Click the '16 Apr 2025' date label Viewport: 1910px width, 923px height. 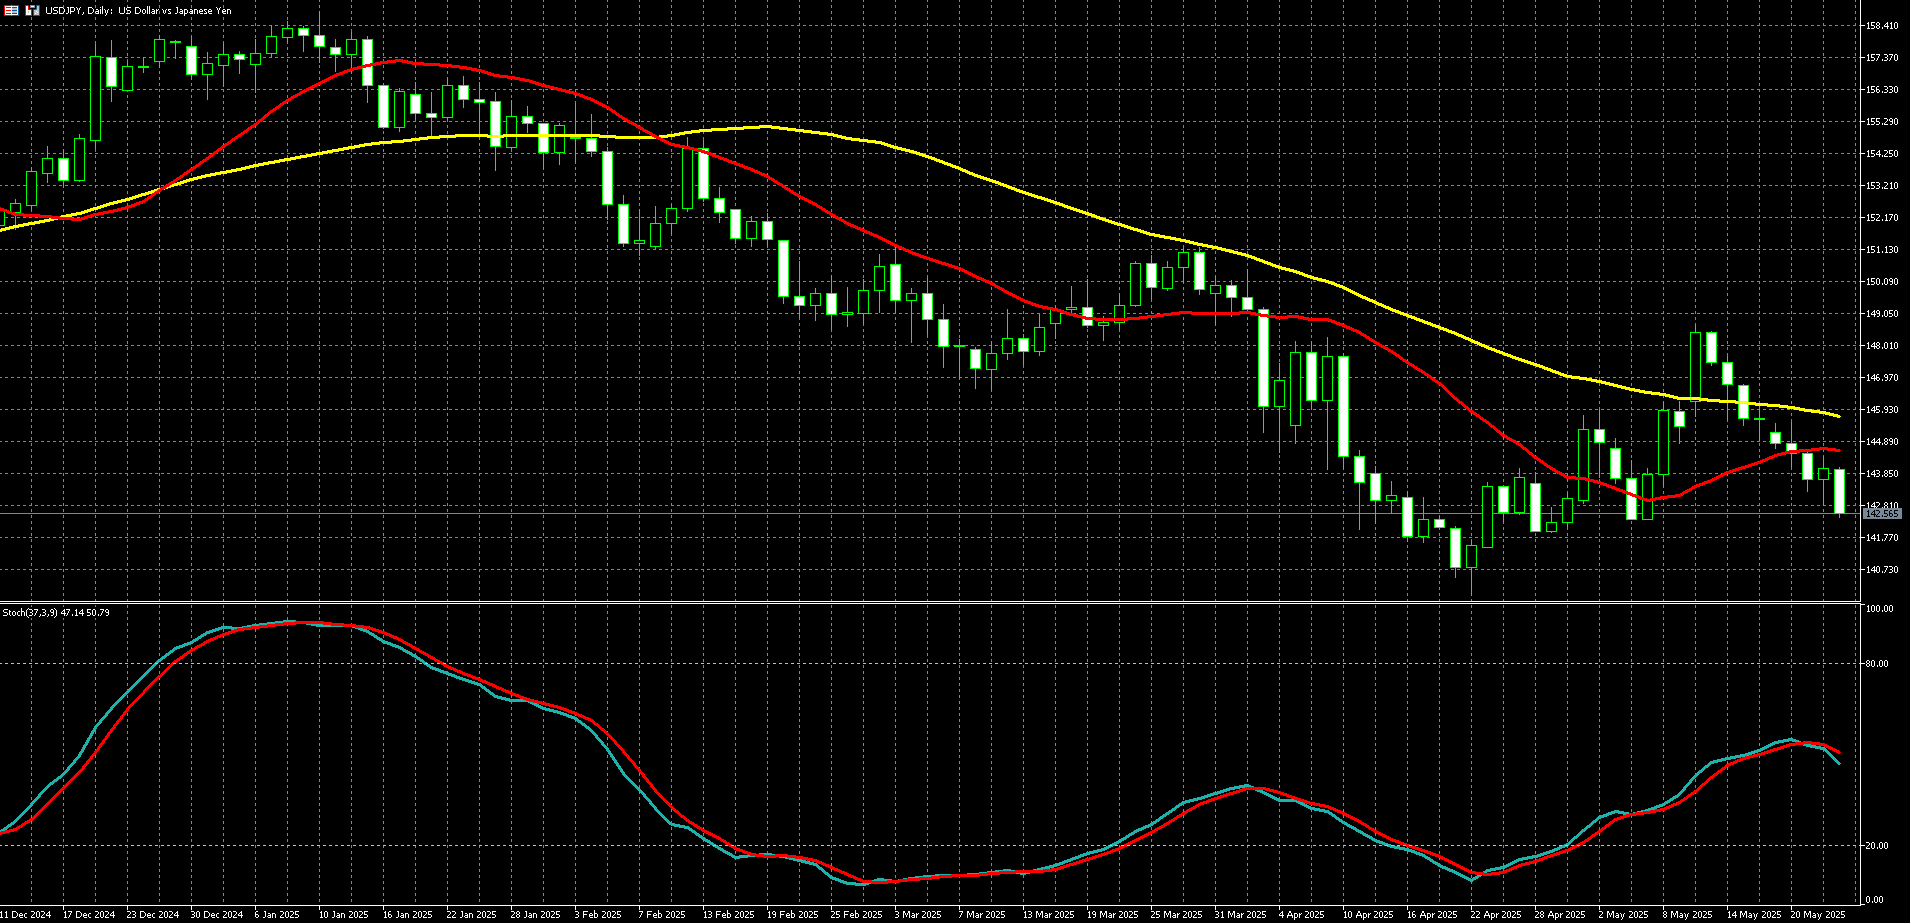point(1432,915)
